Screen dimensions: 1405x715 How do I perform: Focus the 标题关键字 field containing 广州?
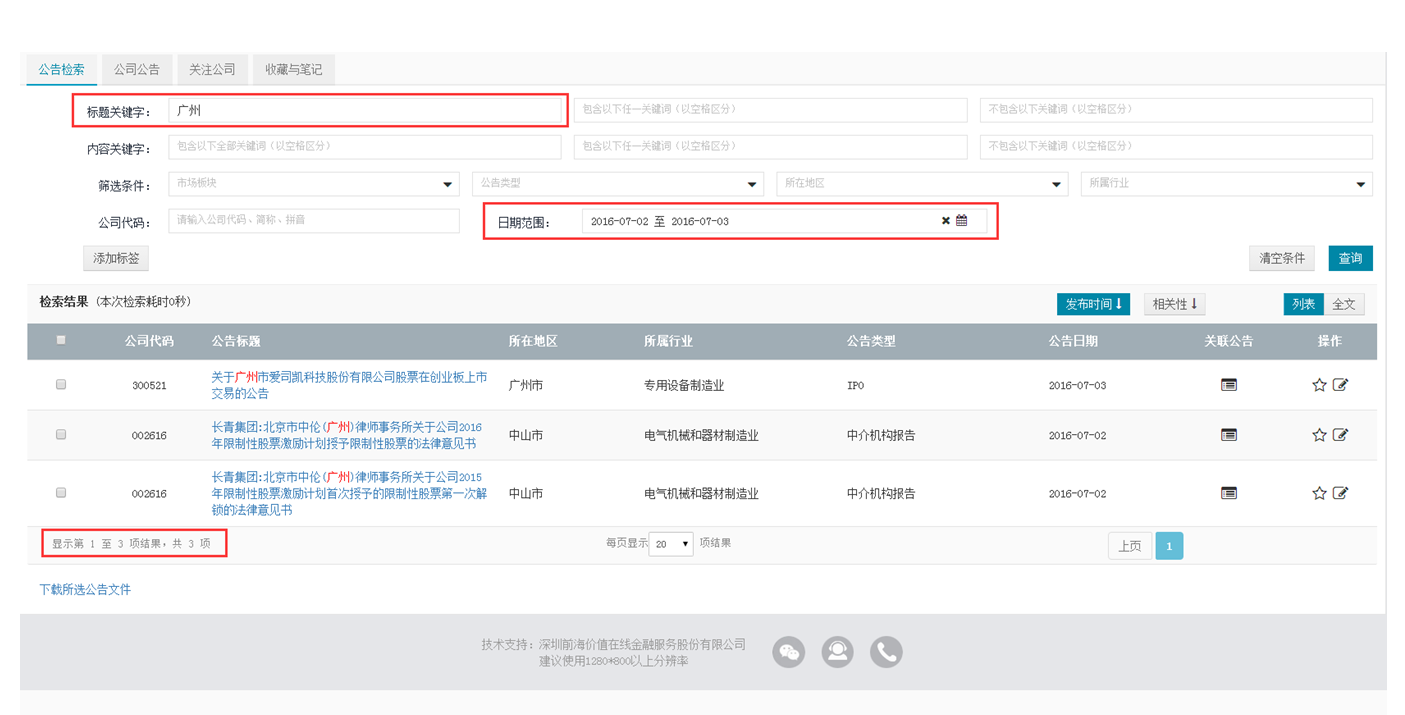(x=365, y=110)
